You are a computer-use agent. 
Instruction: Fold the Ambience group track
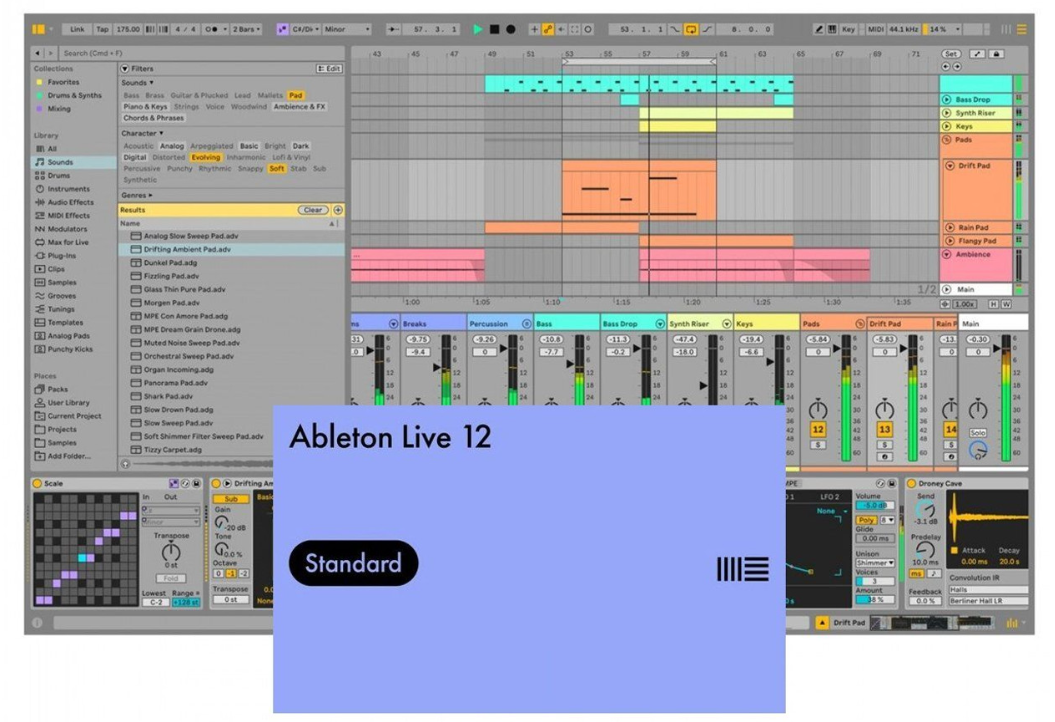click(x=947, y=254)
